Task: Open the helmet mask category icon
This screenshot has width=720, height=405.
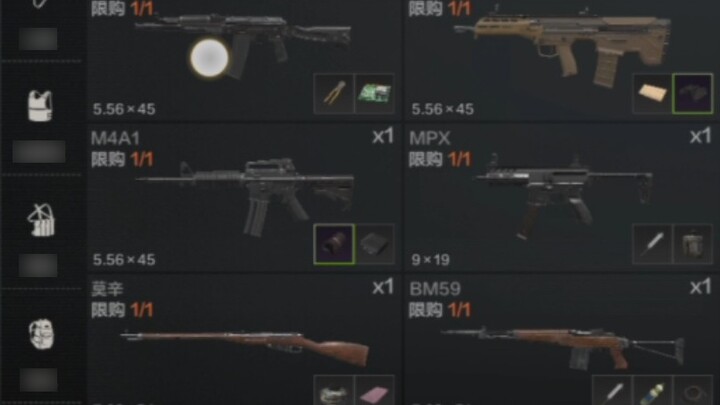Action: (41, 334)
